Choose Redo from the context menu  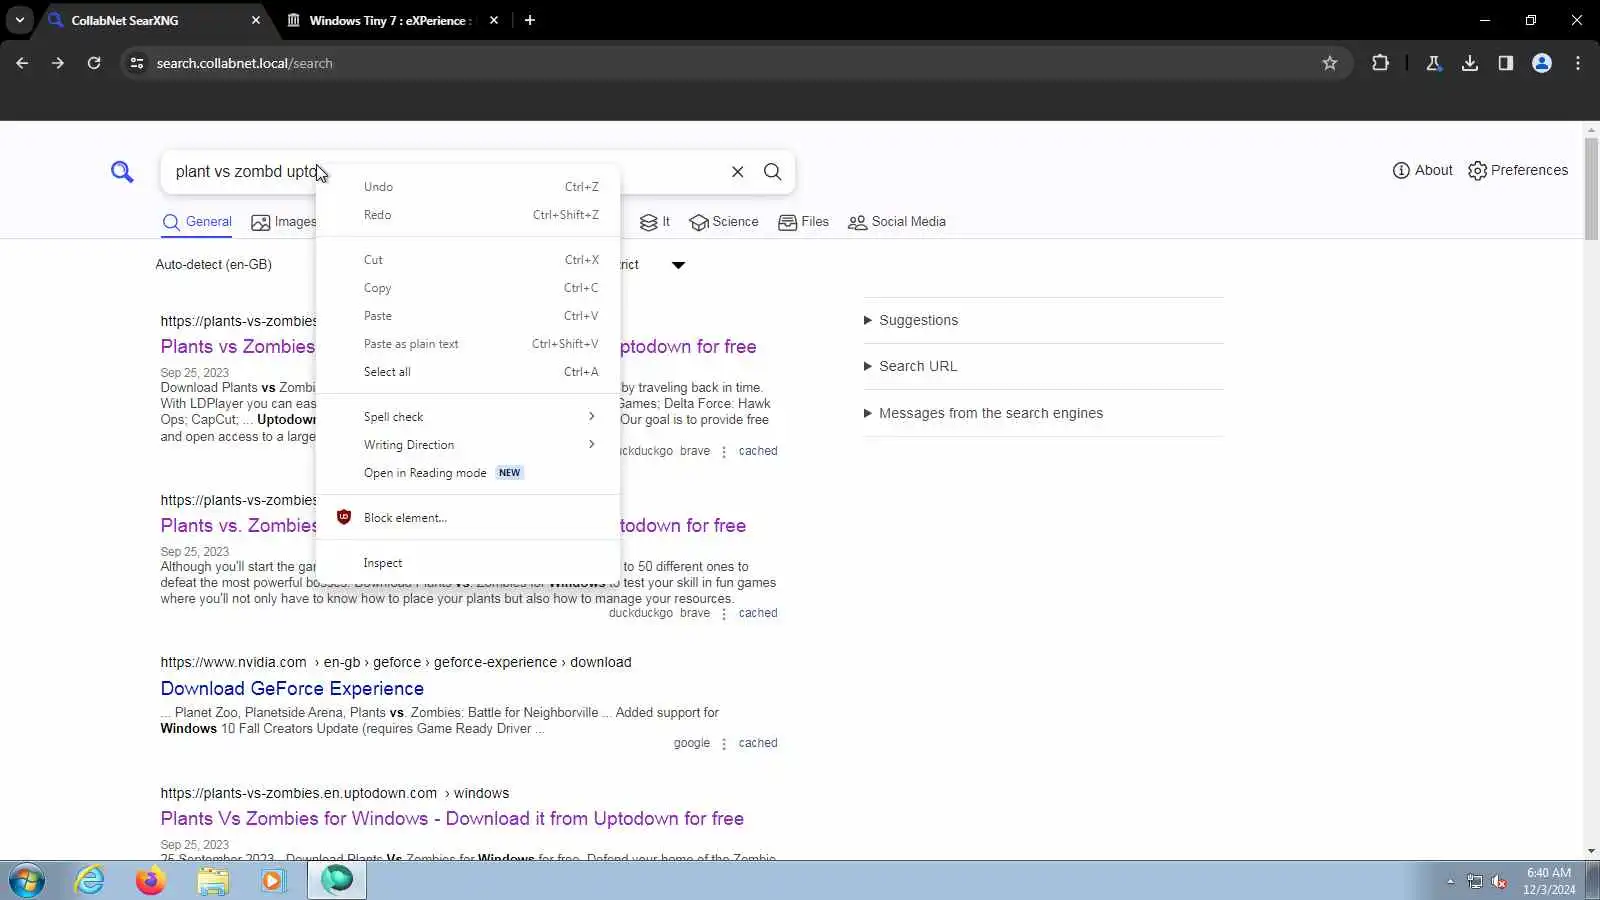click(468, 215)
